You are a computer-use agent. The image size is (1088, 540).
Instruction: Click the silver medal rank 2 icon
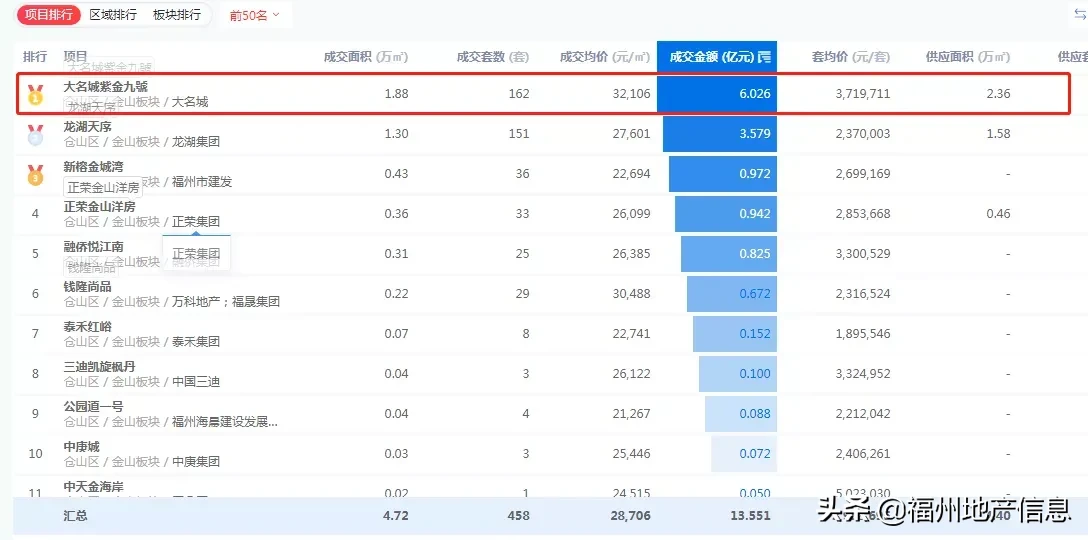pos(35,135)
